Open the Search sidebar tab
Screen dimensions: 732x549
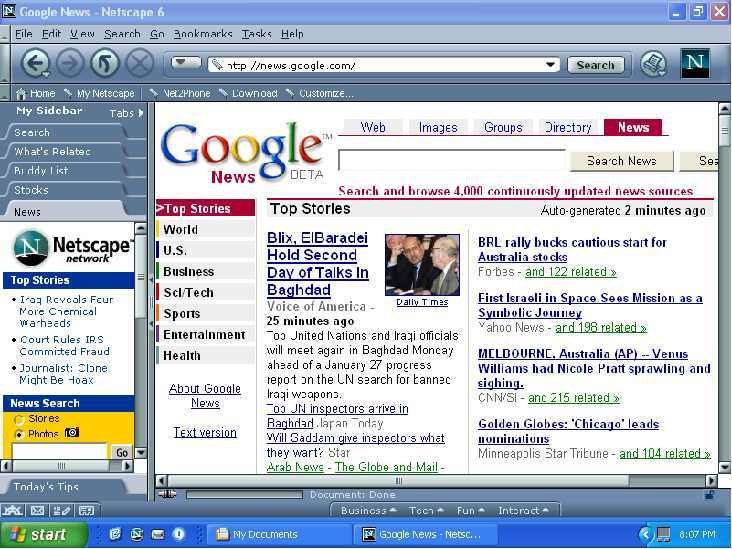pyautogui.click(x=65, y=133)
